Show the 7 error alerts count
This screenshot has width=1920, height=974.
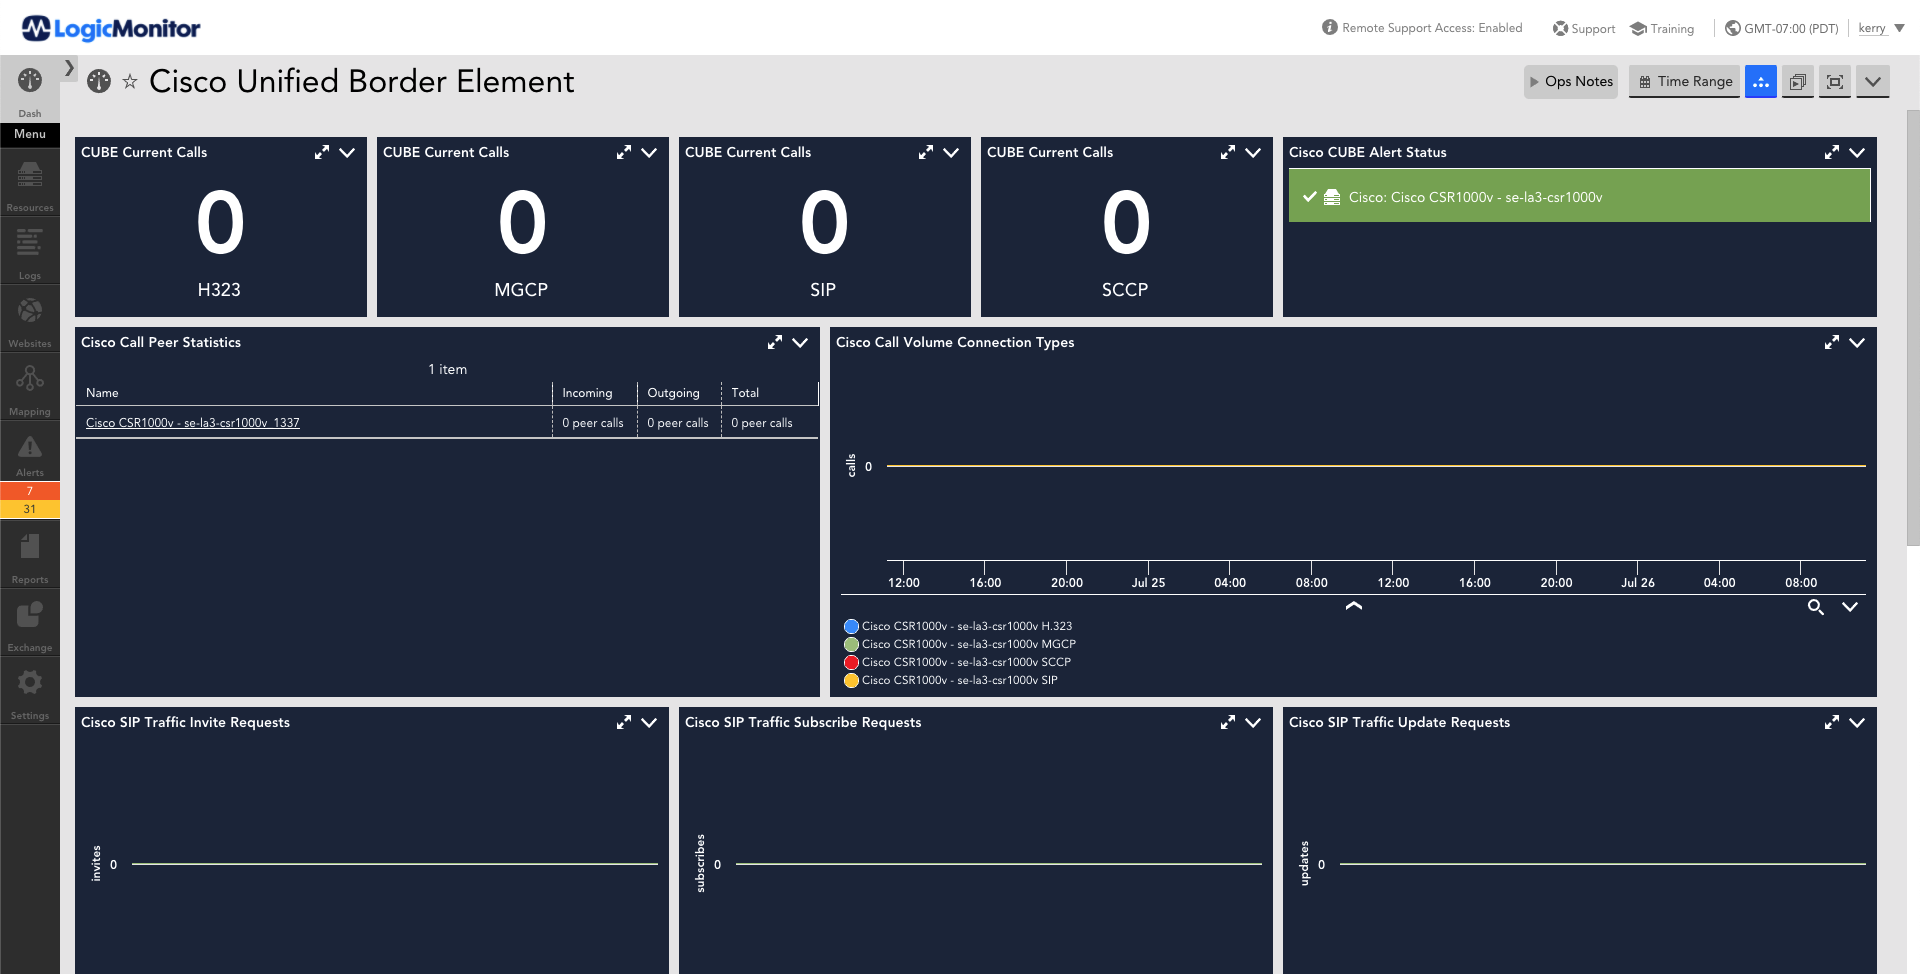30,491
